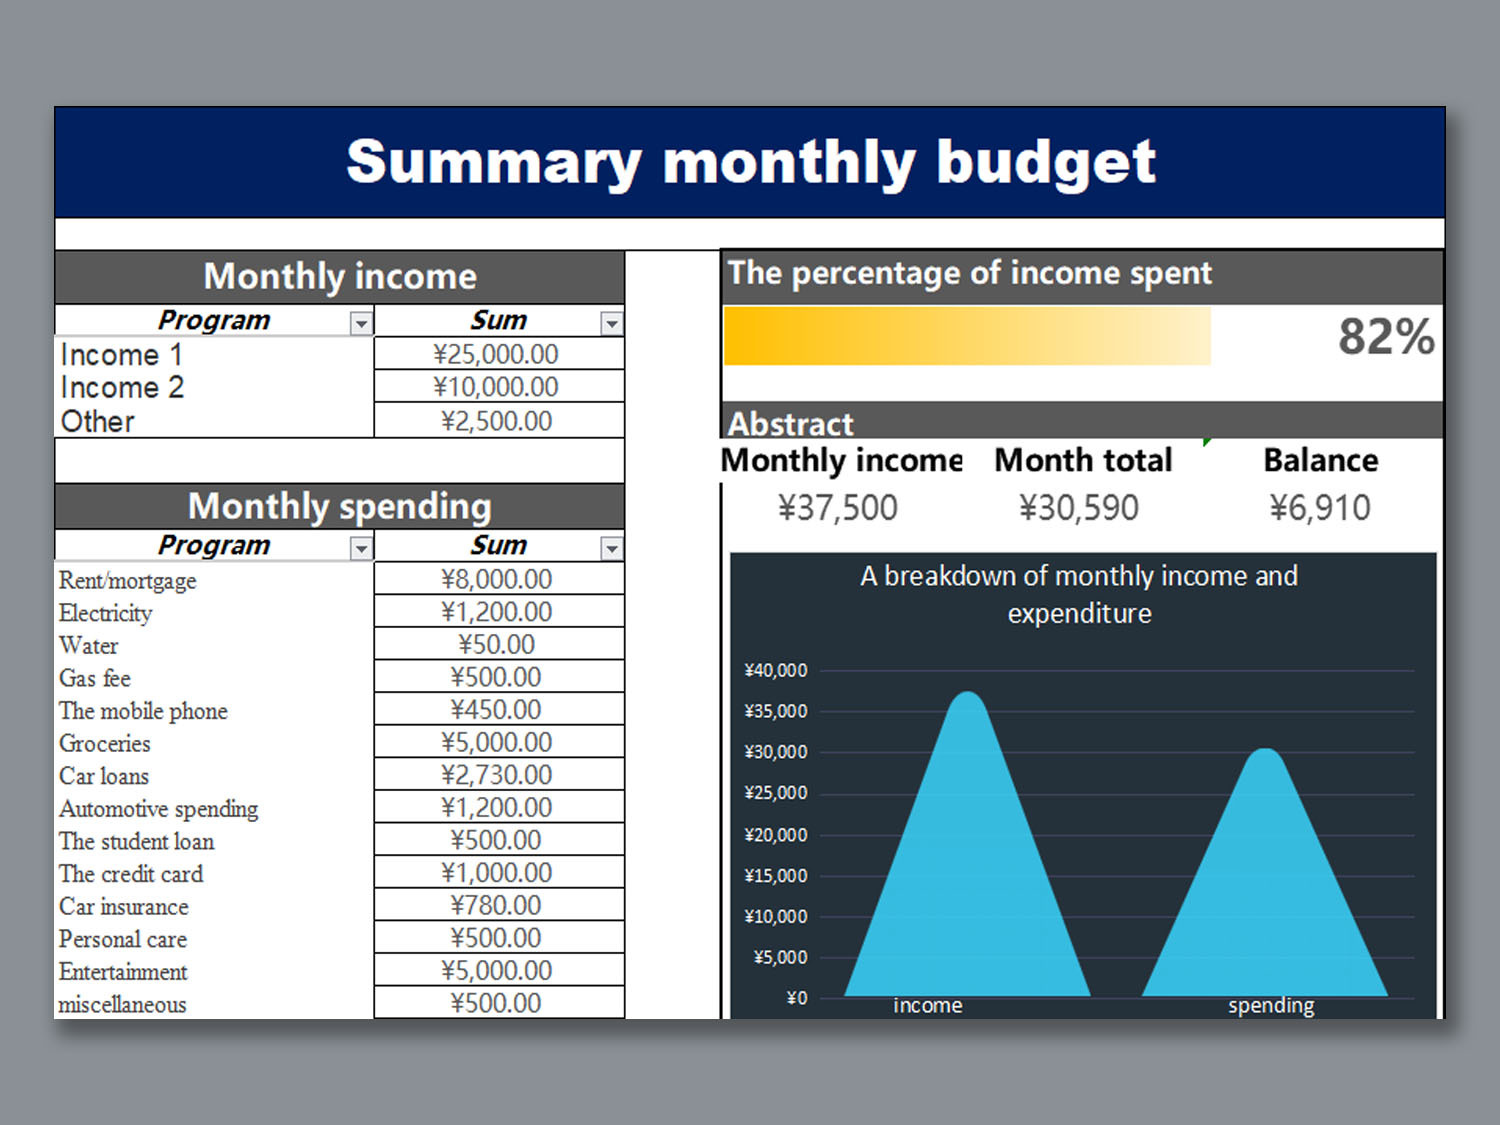Open Sum filter dropdown under Monthly income

coord(611,323)
